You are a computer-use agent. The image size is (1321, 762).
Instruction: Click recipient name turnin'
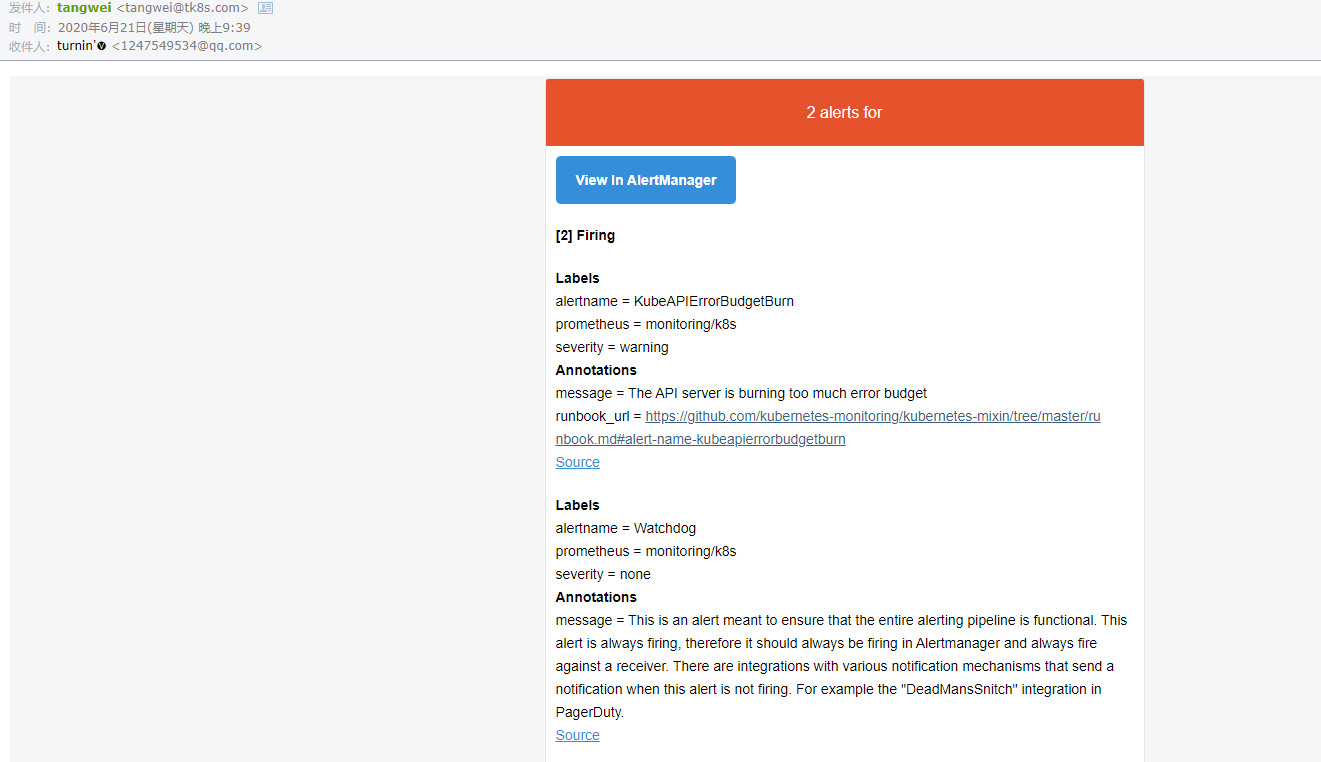82,46
